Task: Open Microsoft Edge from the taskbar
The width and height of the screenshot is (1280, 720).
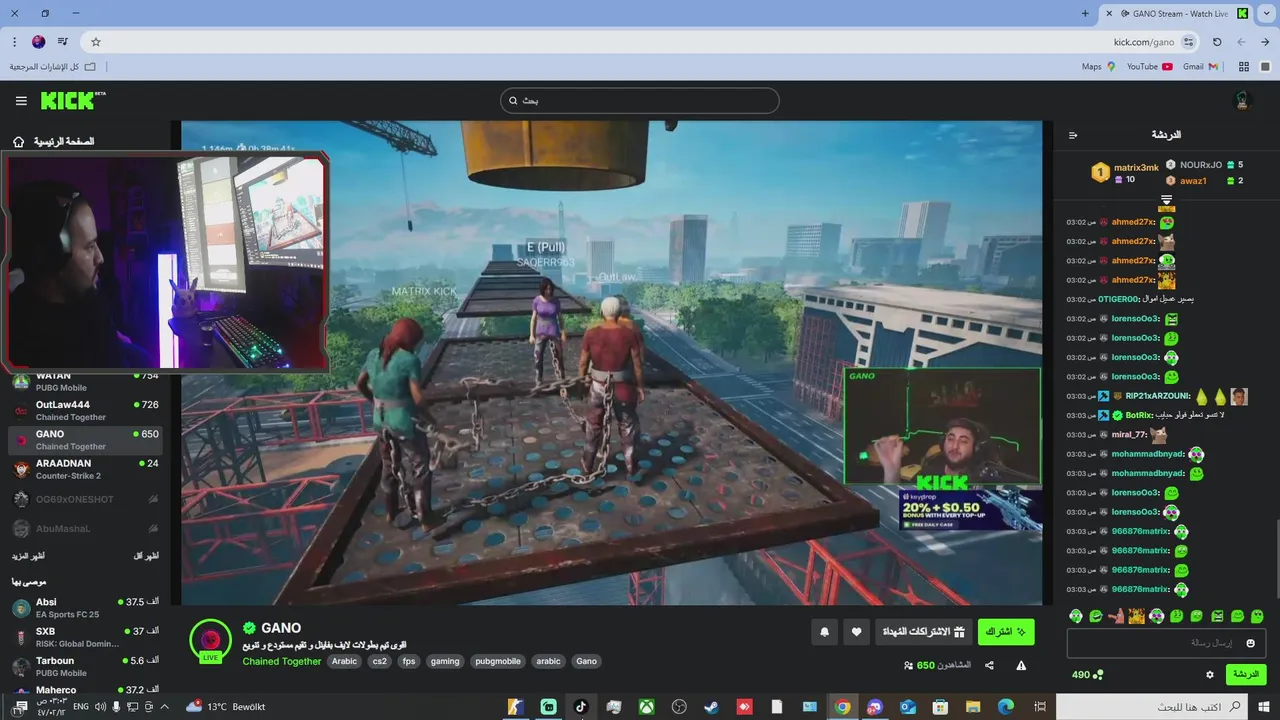Action: (x=1006, y=707)
